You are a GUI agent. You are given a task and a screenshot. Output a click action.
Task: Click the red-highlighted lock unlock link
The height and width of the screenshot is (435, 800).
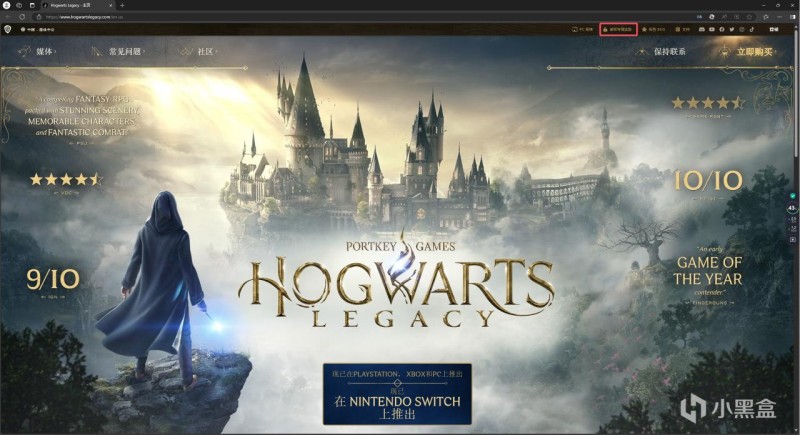618,30
